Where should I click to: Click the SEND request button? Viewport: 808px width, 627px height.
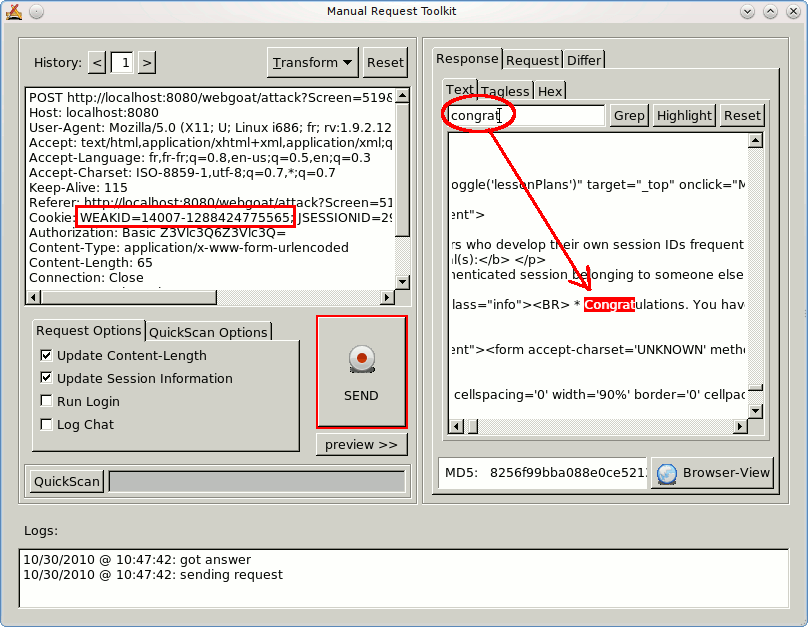tap(361, 372)
